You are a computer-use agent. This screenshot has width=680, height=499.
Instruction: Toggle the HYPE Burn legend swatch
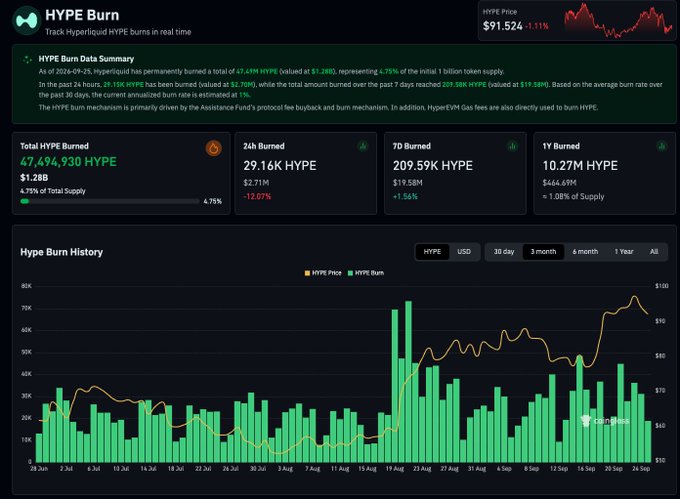click(350, 273)
